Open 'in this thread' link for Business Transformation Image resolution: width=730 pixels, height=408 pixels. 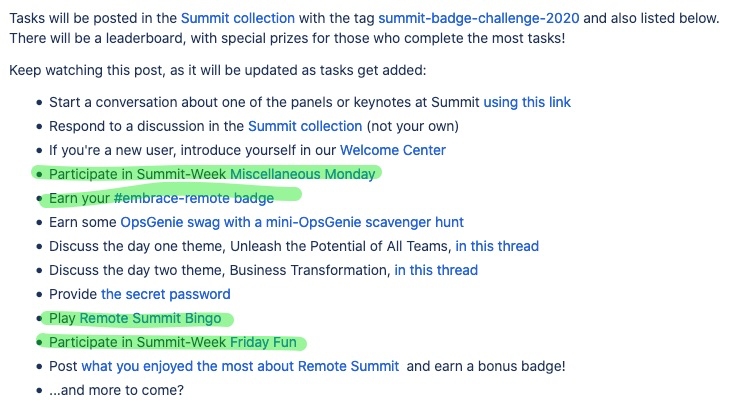click(436, 270)
